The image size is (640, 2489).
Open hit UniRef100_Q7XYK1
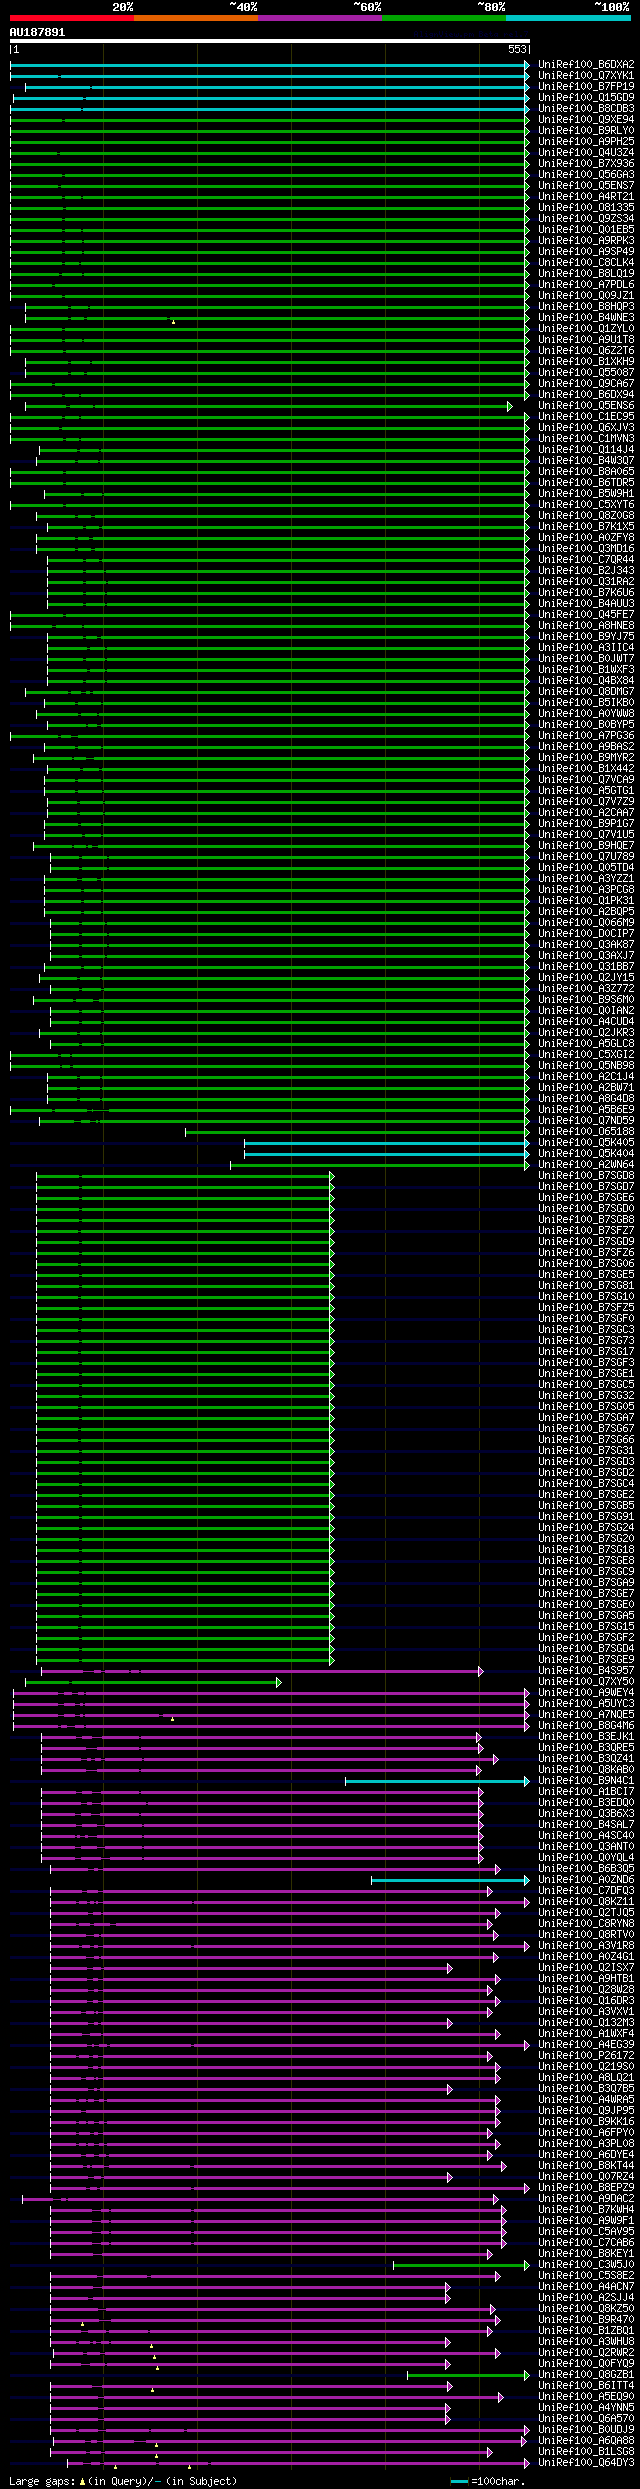pos(586,75)
